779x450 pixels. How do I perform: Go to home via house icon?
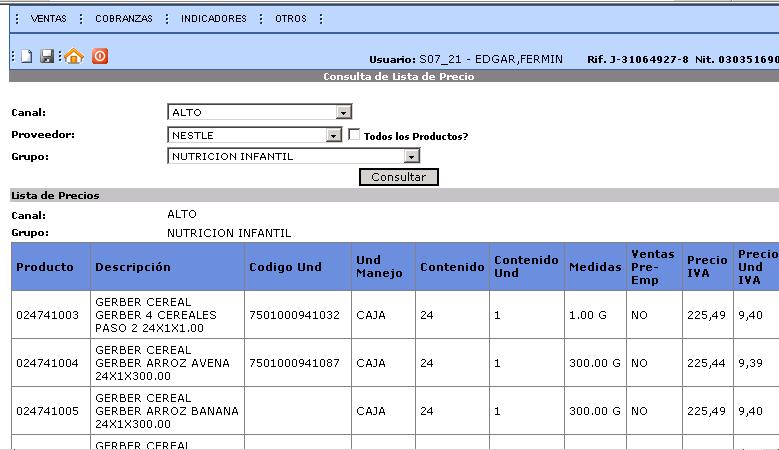[x=74, y=56]
